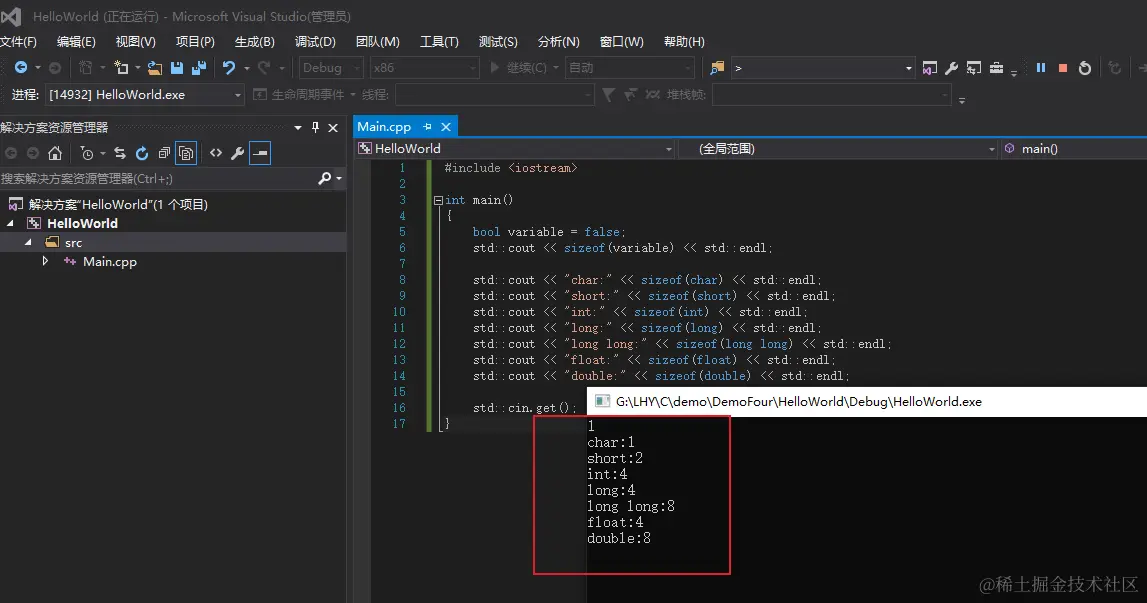
Task: Open Team Explorer icon in top toolbar
Action: pyautogui.click(x=974, y=68)
